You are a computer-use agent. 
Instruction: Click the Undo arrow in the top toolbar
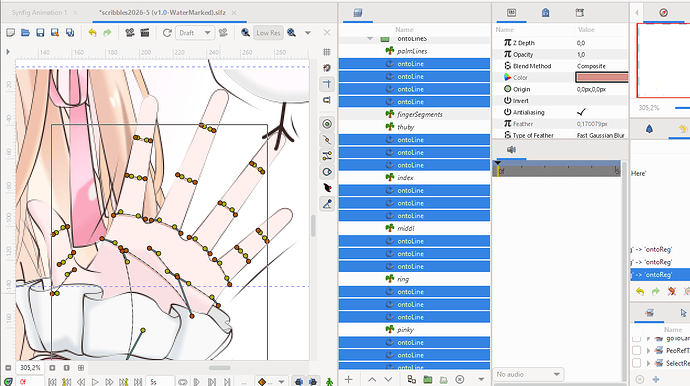[92, 33]
